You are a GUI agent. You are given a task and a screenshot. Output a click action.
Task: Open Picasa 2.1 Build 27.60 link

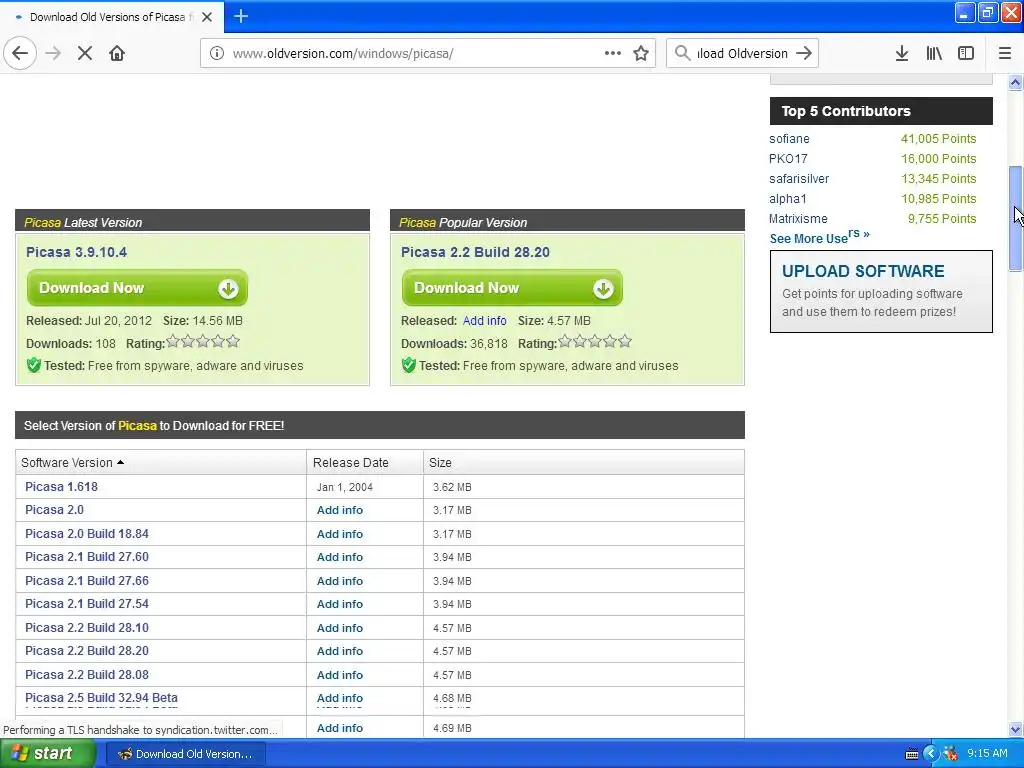click(87, 556)
